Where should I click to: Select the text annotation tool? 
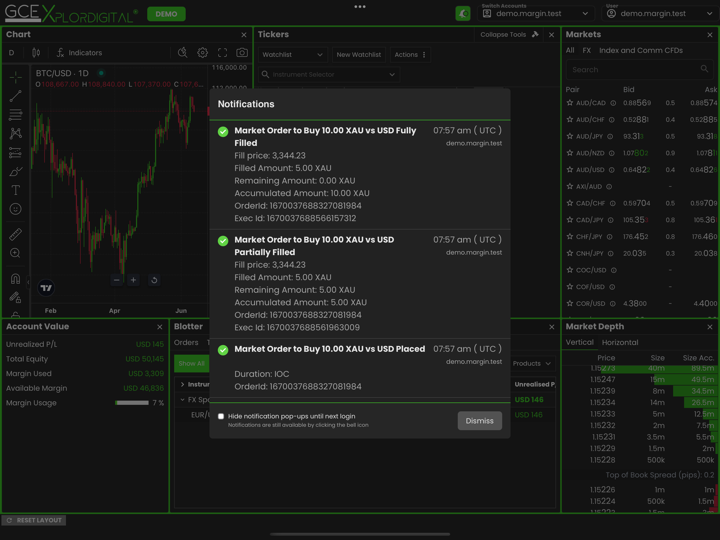coord(15,190)
